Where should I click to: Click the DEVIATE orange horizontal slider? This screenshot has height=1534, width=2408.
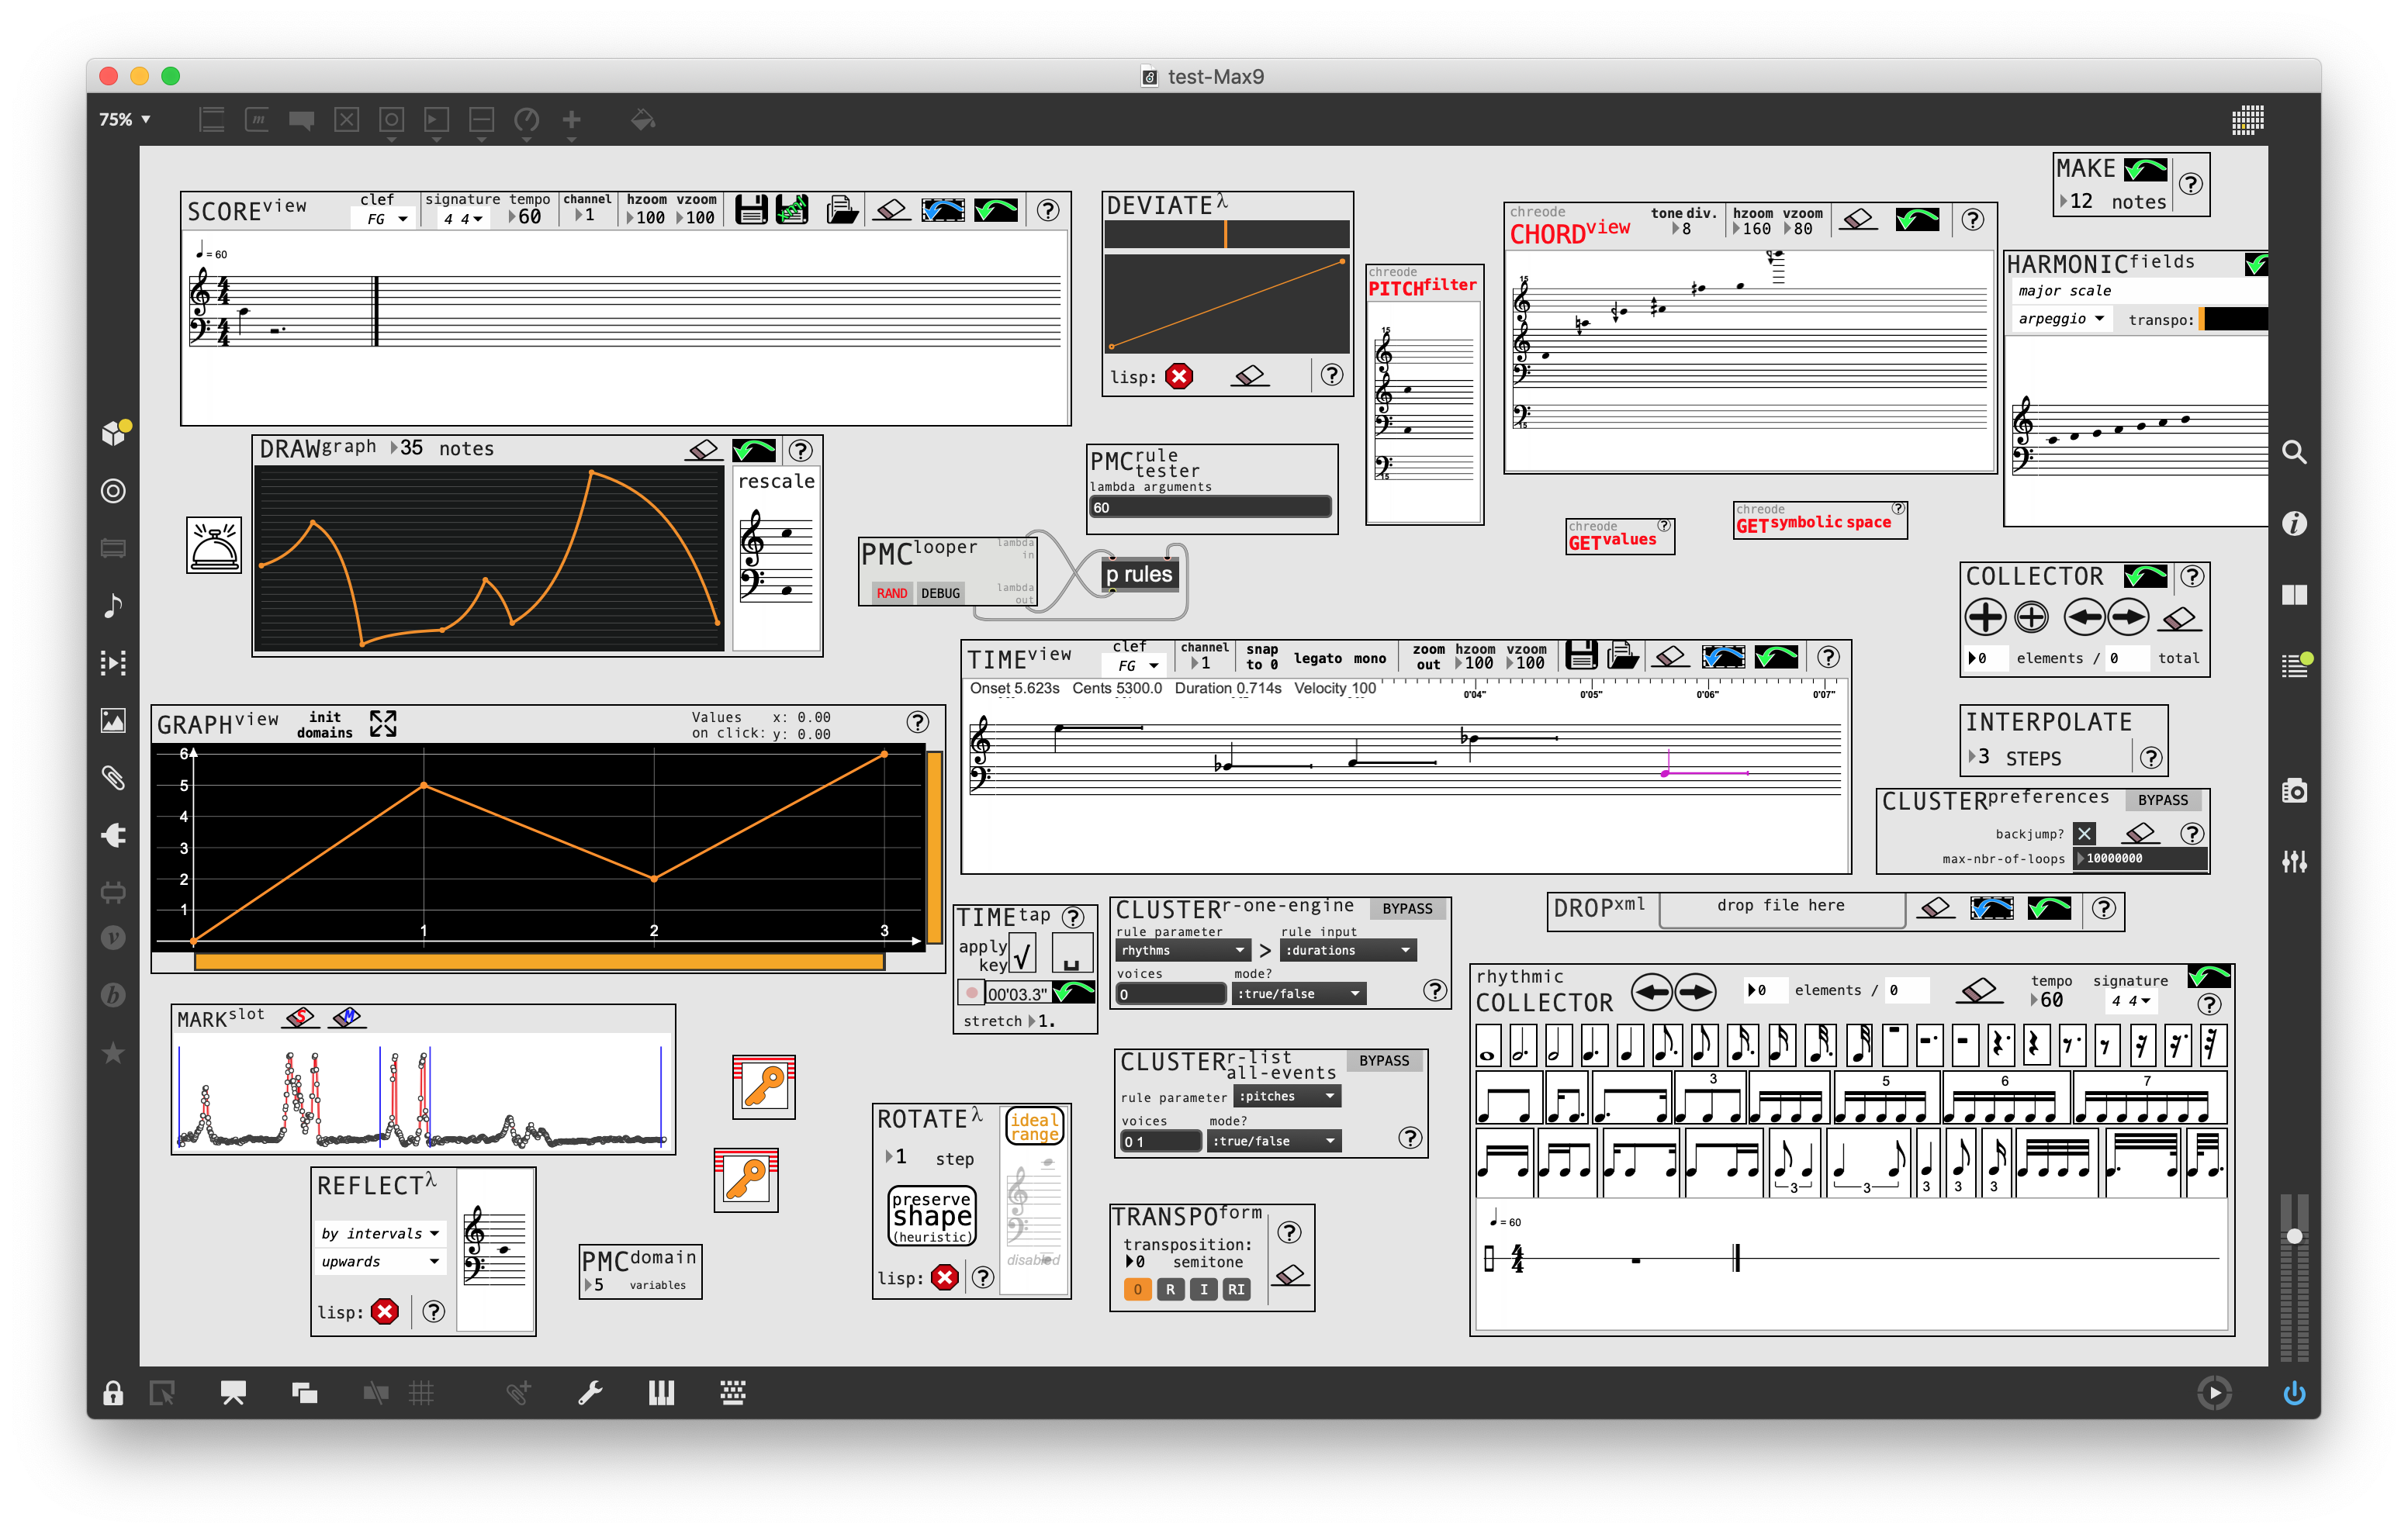[1226, 234]
